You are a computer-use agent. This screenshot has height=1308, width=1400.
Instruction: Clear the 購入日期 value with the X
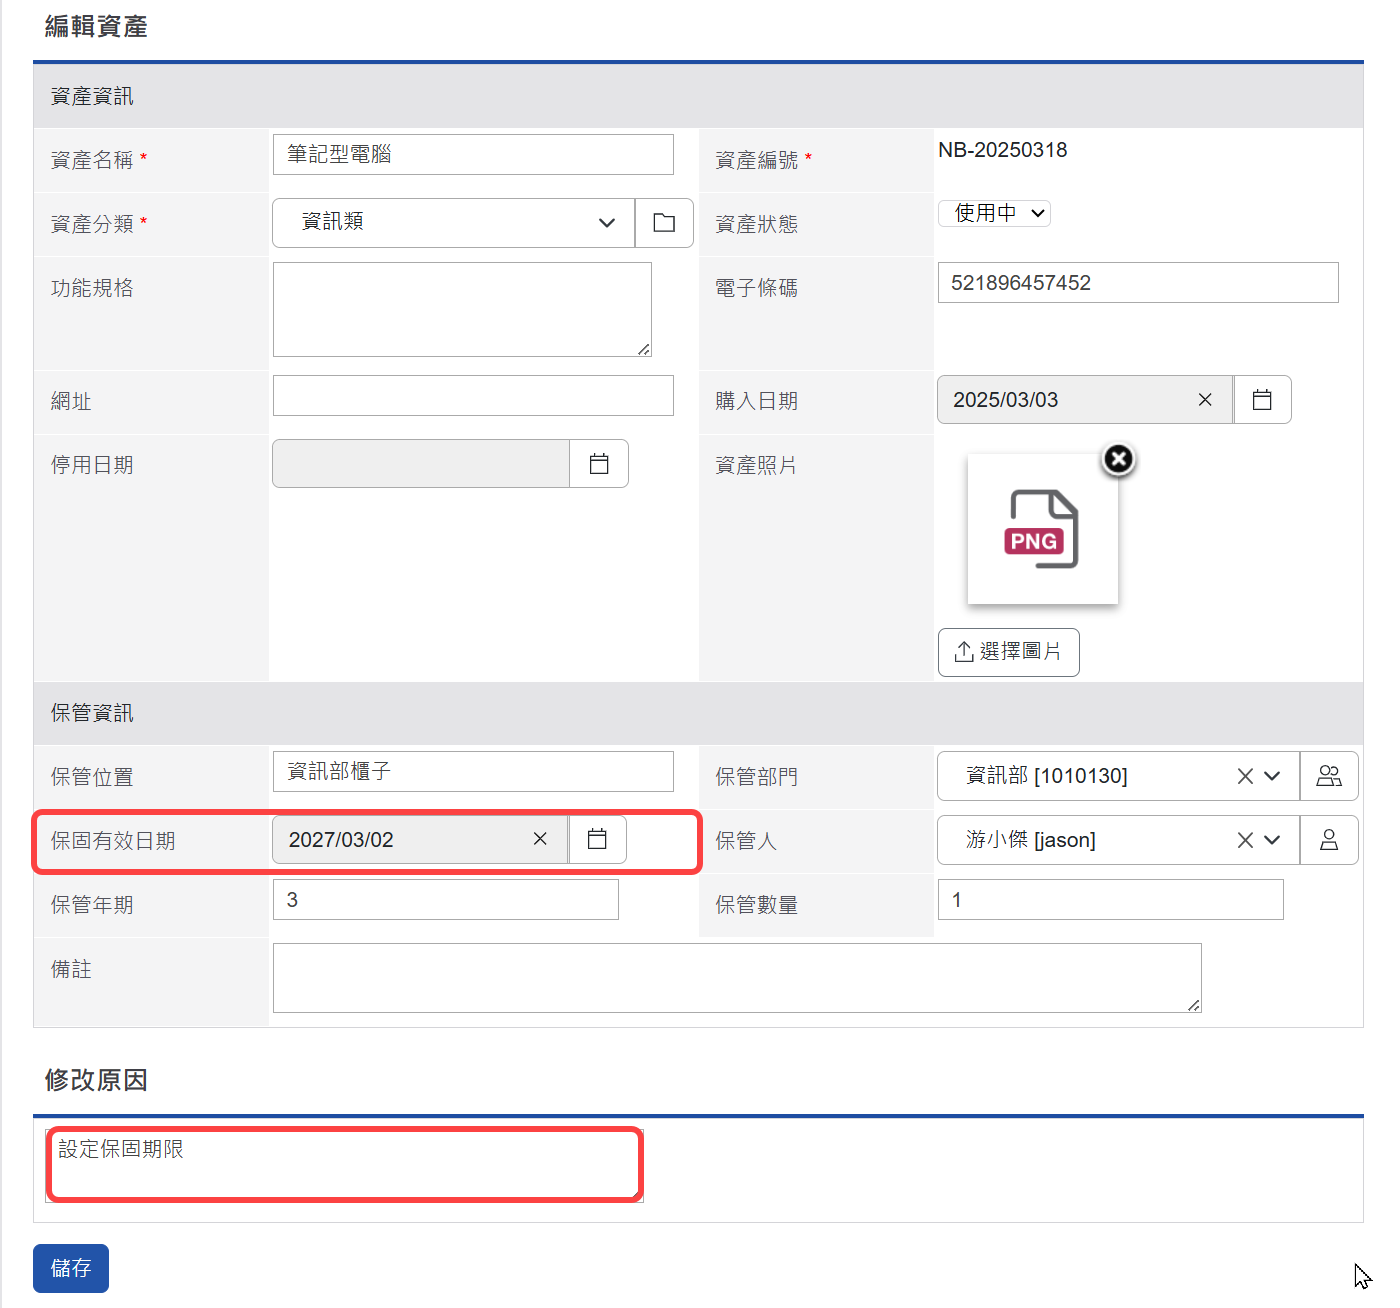[x=1205, y=399]
